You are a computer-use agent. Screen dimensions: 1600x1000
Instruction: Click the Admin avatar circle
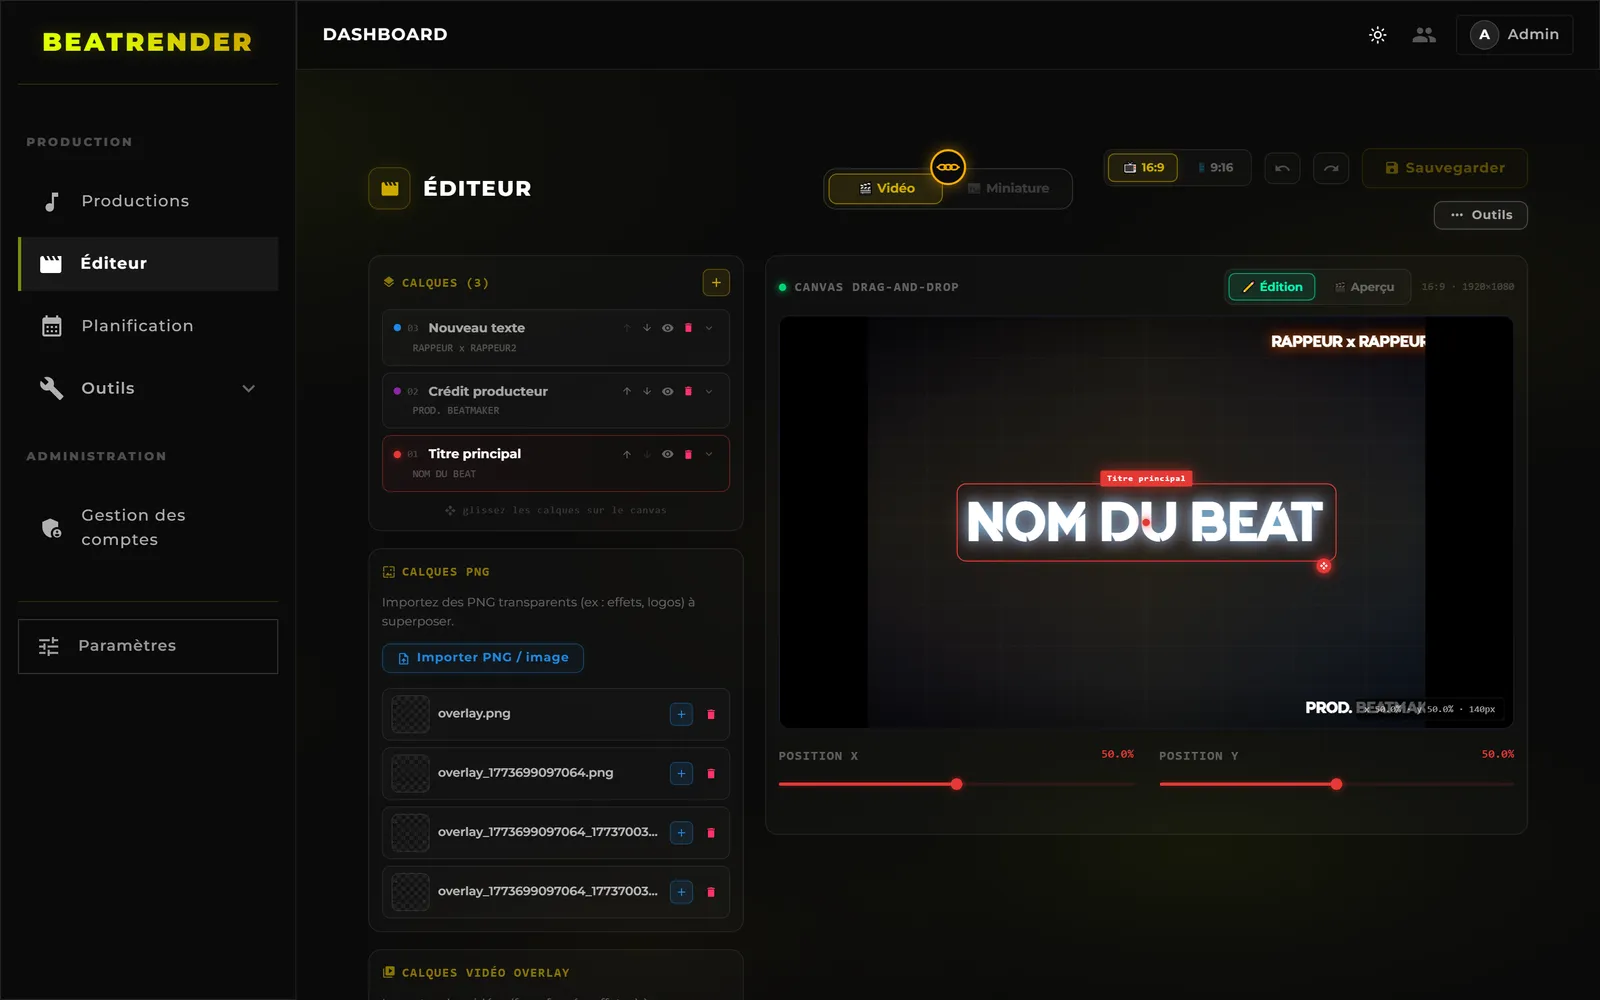(x=1484, y=35)
